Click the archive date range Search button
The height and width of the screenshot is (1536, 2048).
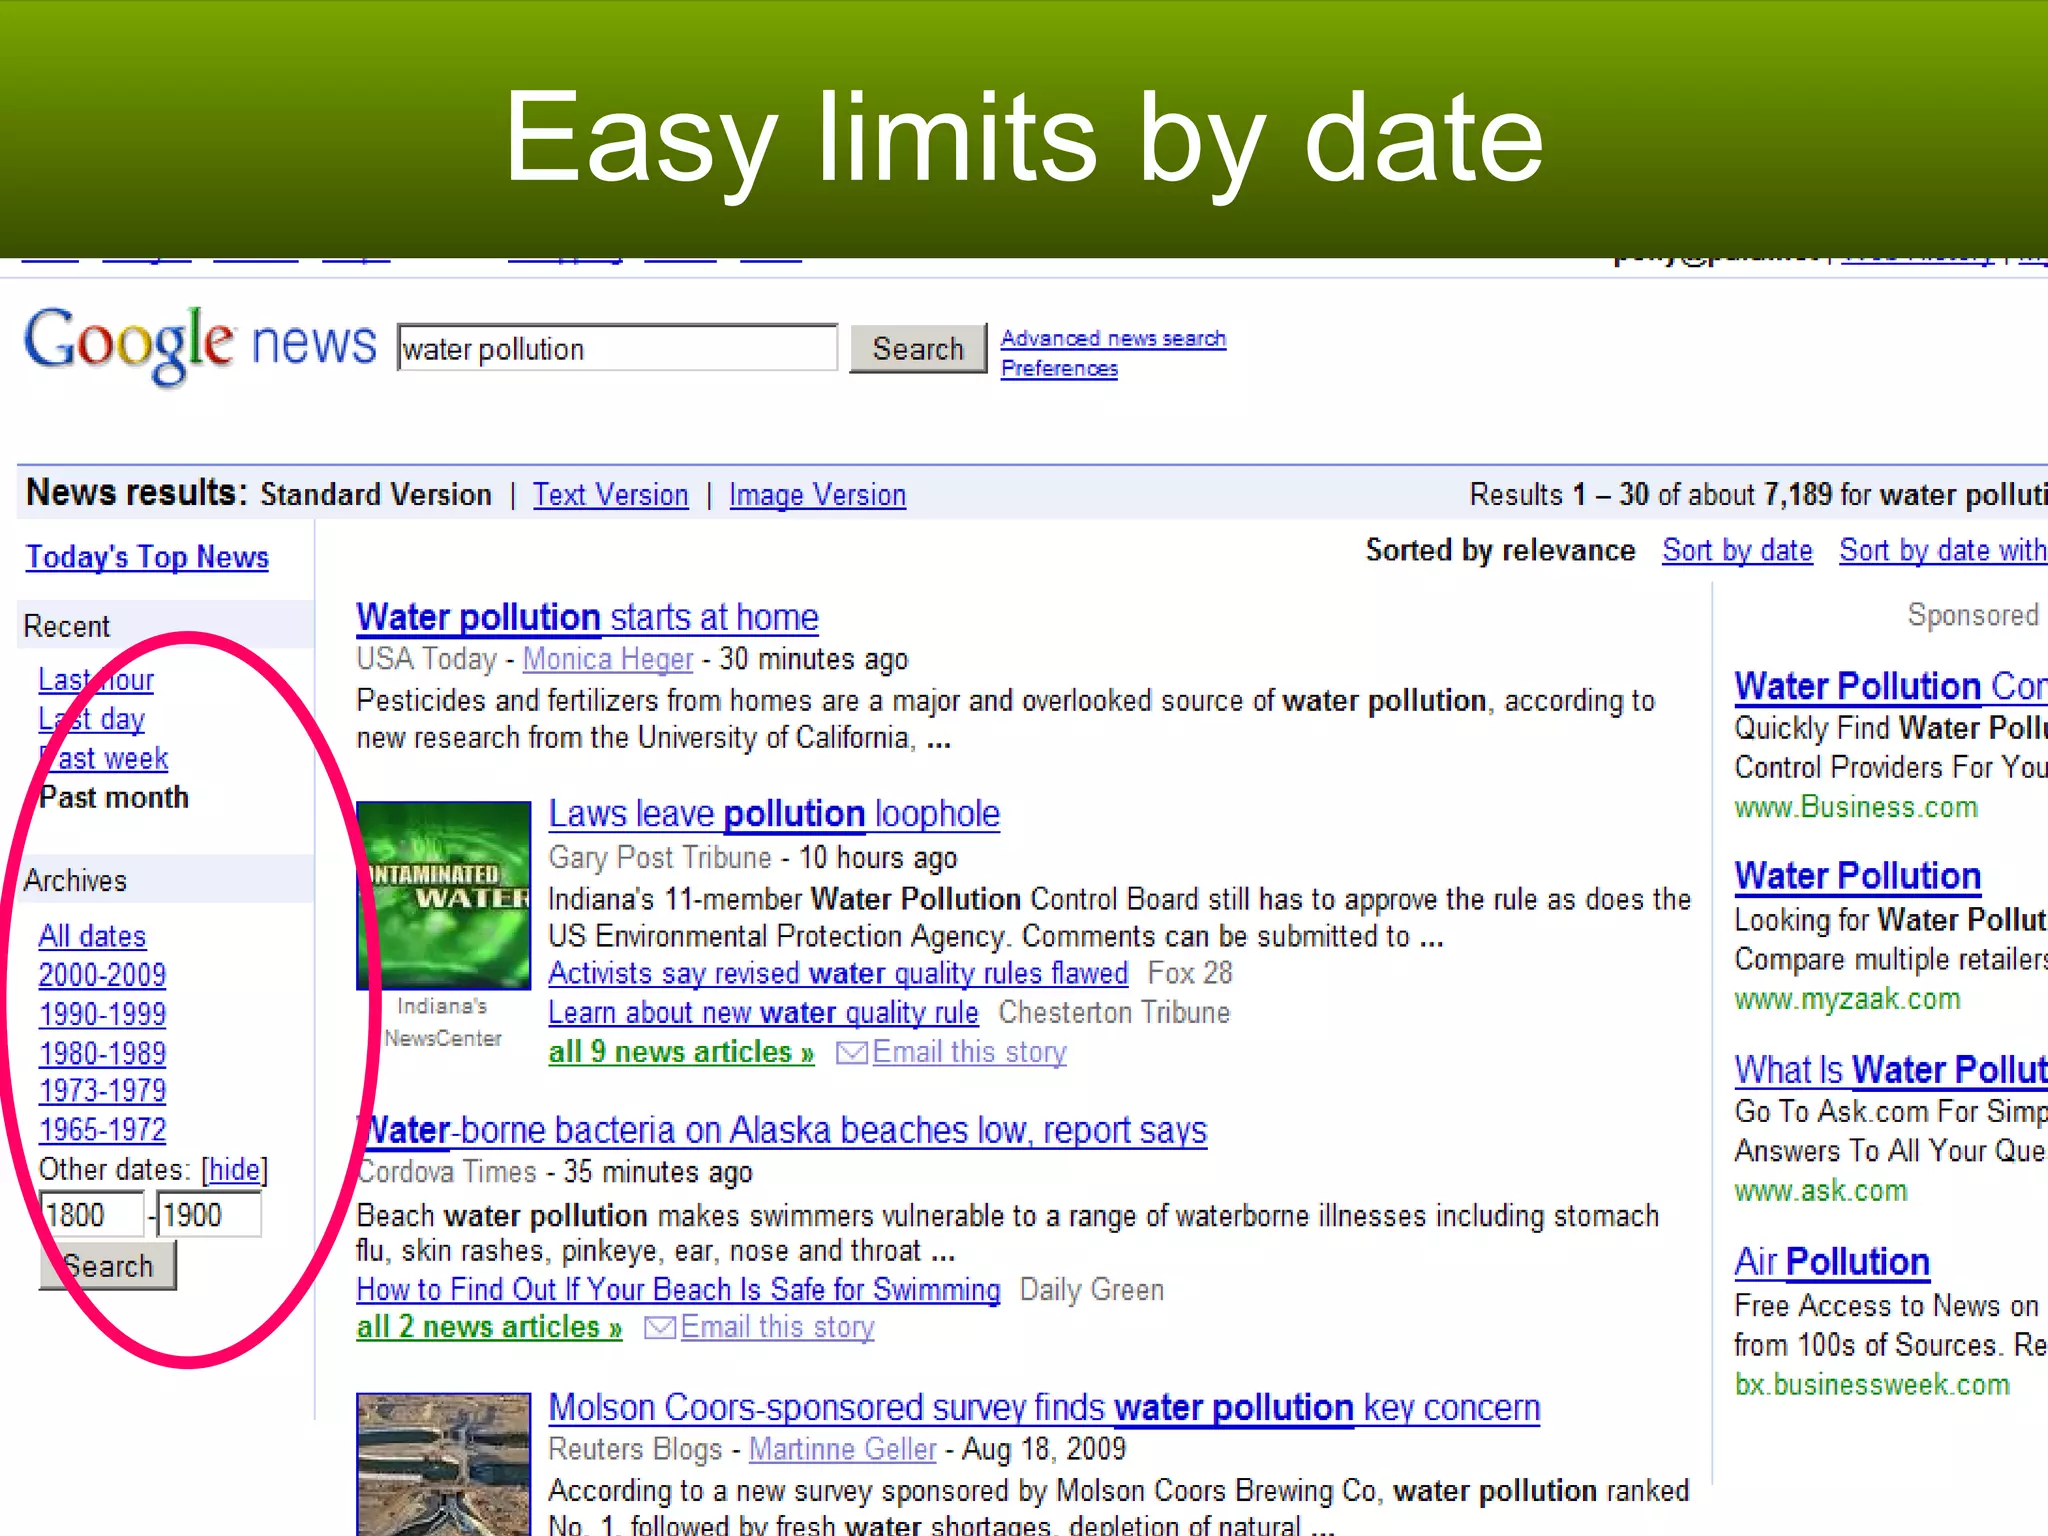point(108,1266)
